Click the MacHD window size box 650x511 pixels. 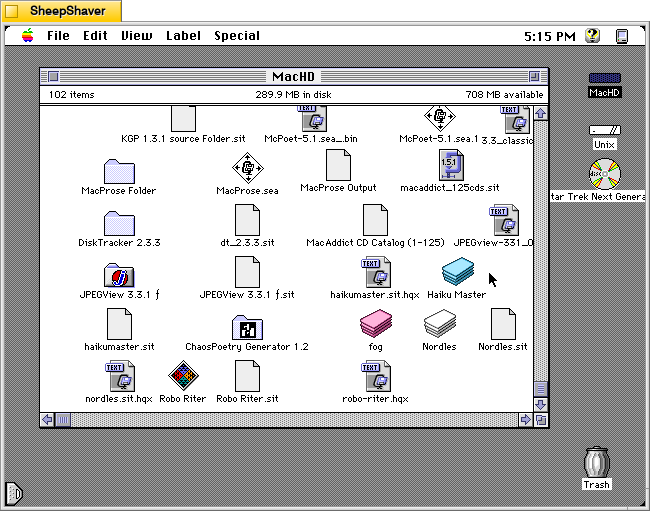pos(541,420)
